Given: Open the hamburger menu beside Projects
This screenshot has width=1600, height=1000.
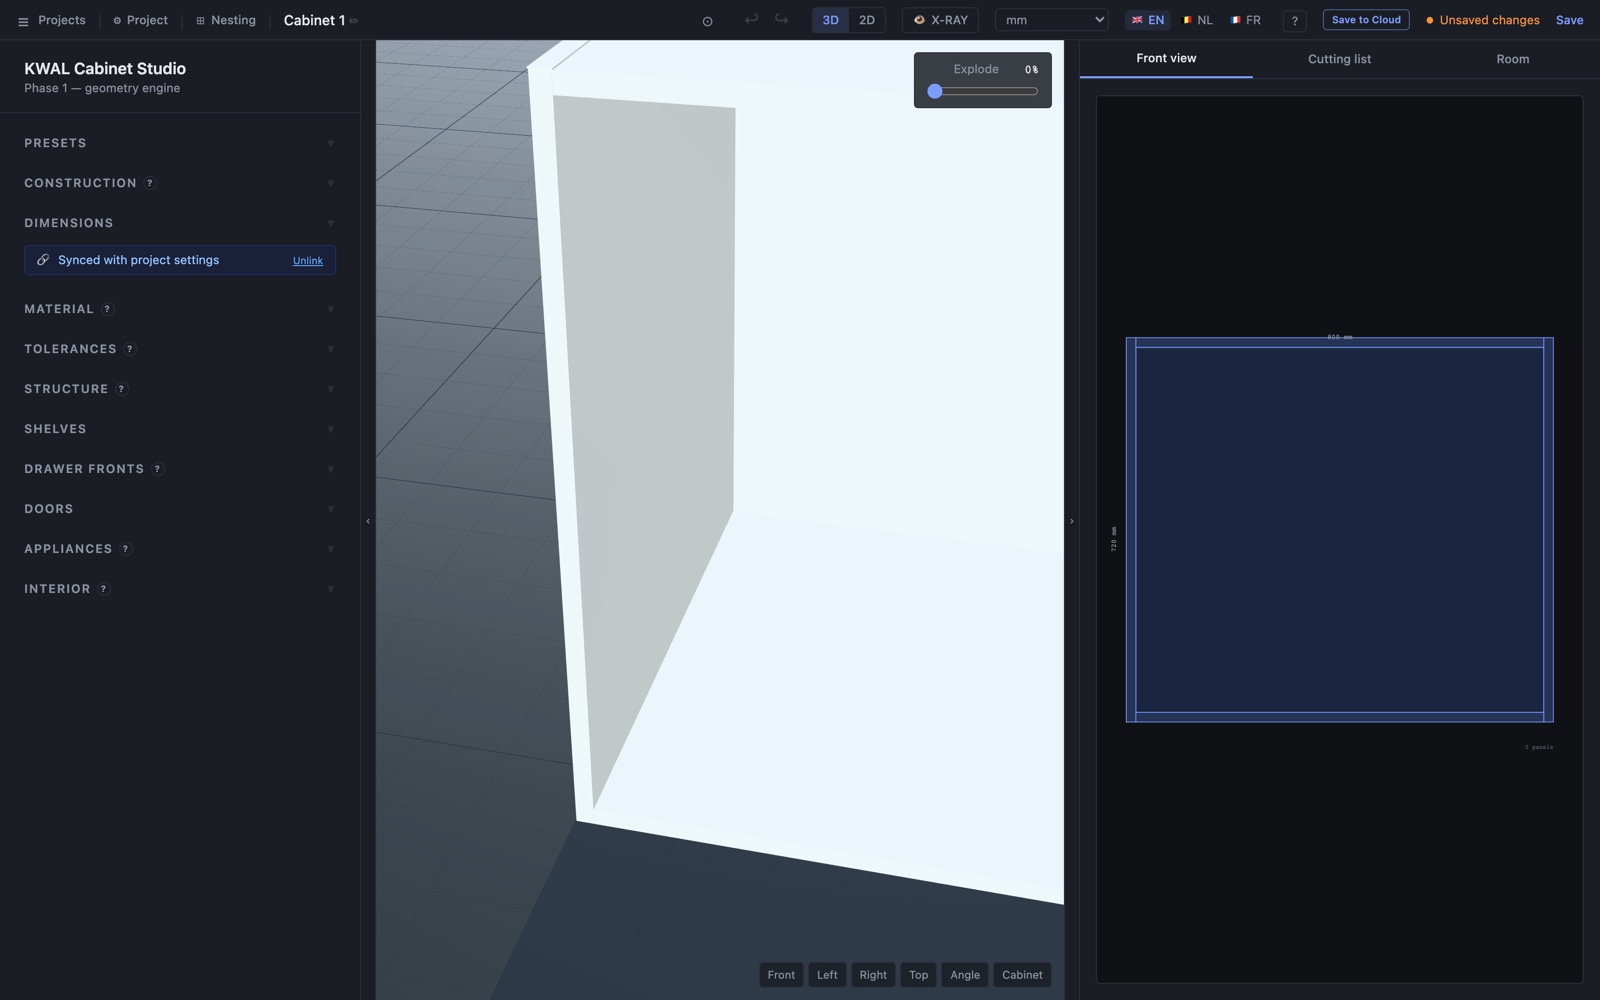Looking at the screenshot, I should pyautogui.click(x=23, y=21).
